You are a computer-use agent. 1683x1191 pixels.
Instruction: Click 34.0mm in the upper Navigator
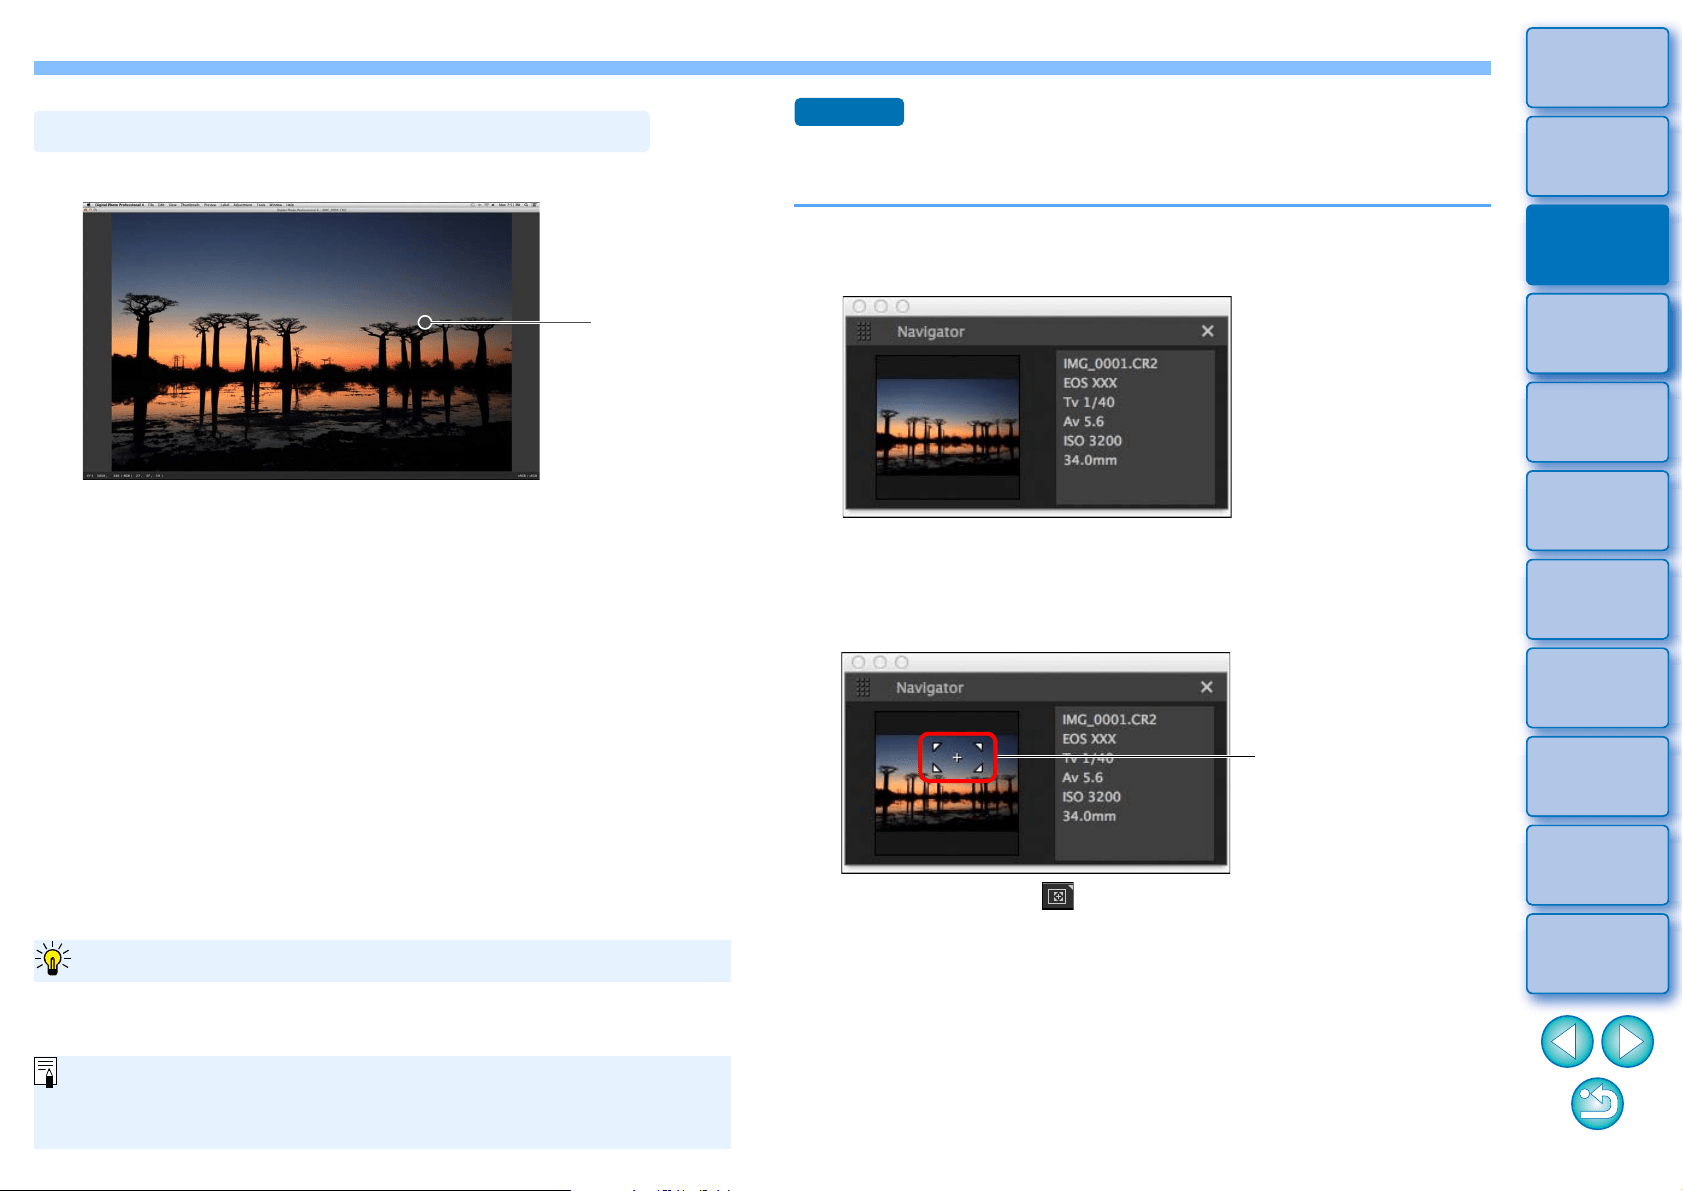[1090, 460]
